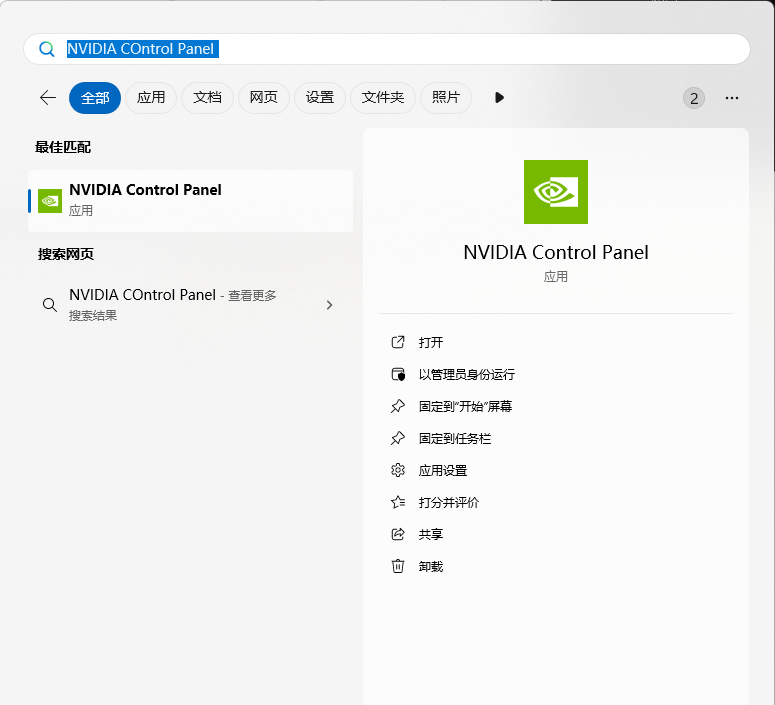Switch to the 网页 filter tab
Screen dimensions: 775x705
pos(263,98)
